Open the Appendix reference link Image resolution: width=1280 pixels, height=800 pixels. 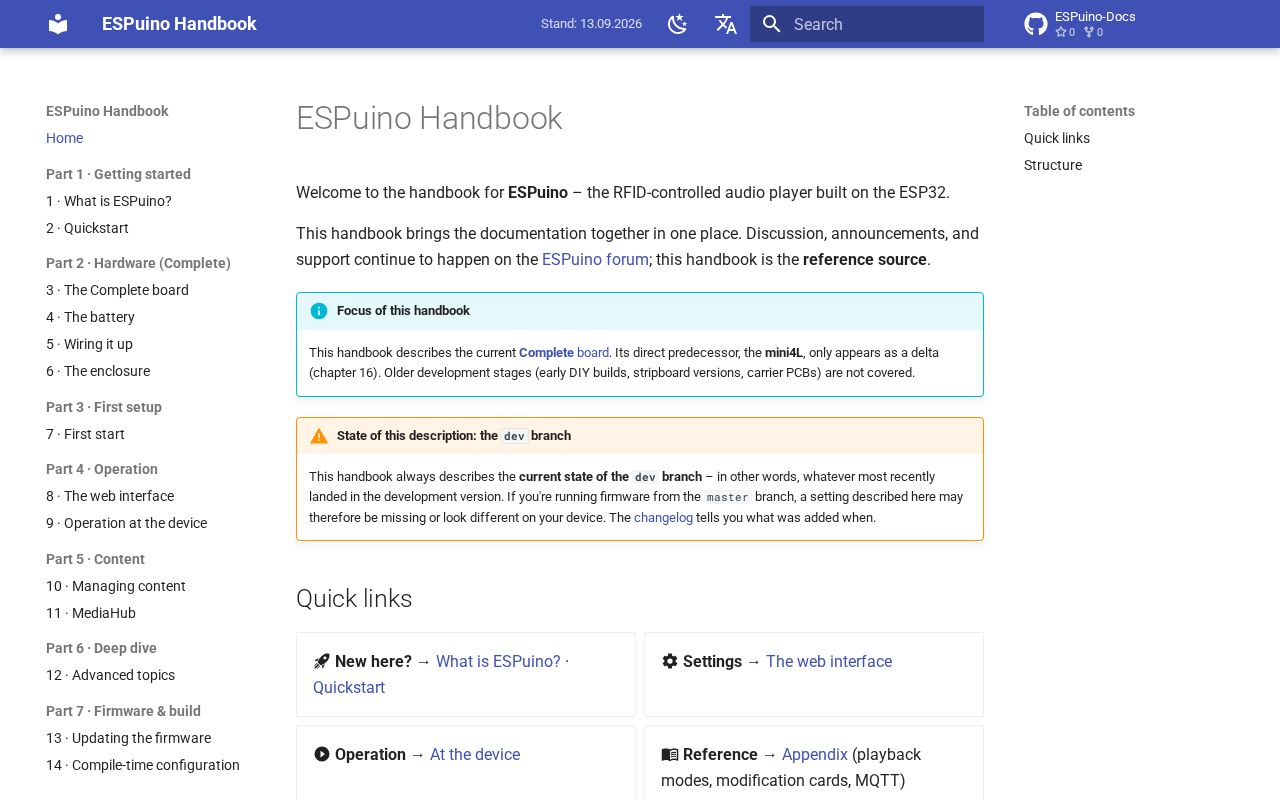(x=815, y=754)
